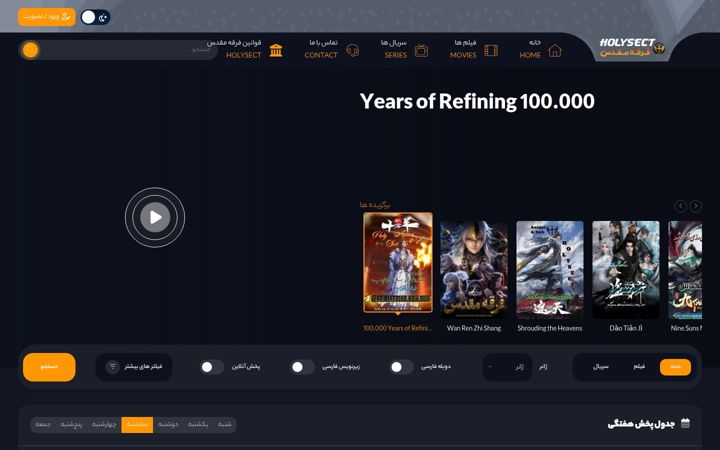Click the title 'Shrouding the Heavens'
Screen dimensions: 720x450
click(550, 328)
